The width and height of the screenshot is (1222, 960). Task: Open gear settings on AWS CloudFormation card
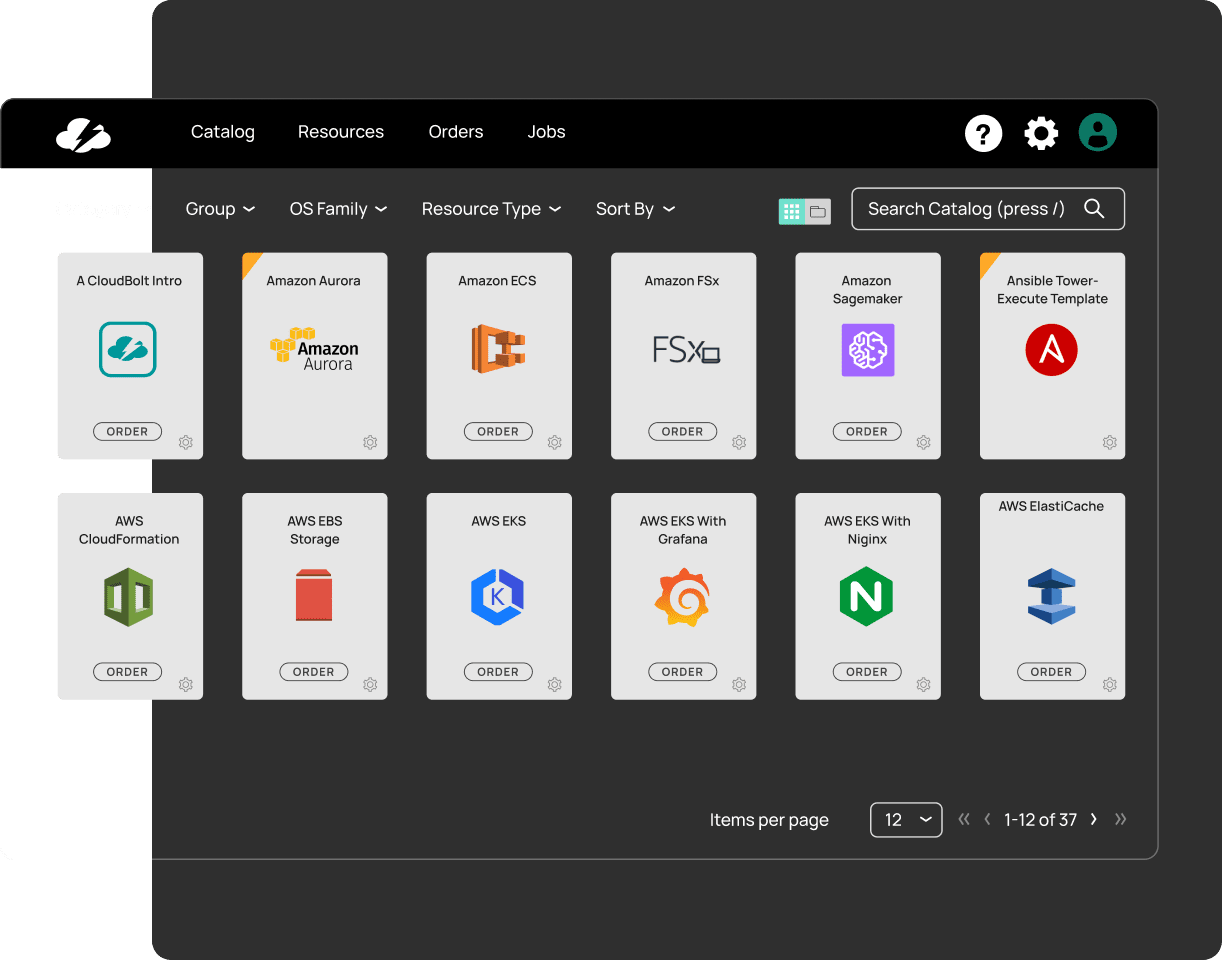pyautogui.click(x=186, y=685)
